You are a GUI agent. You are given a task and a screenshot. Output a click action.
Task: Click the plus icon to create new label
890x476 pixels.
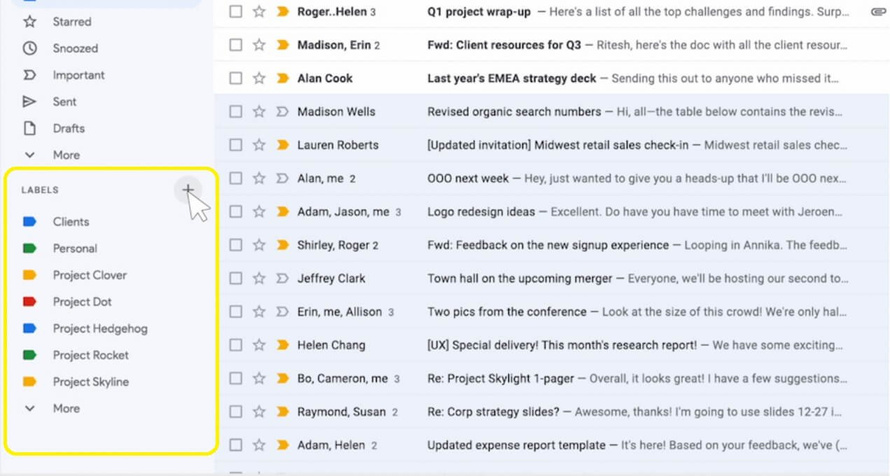coord(187,190)
